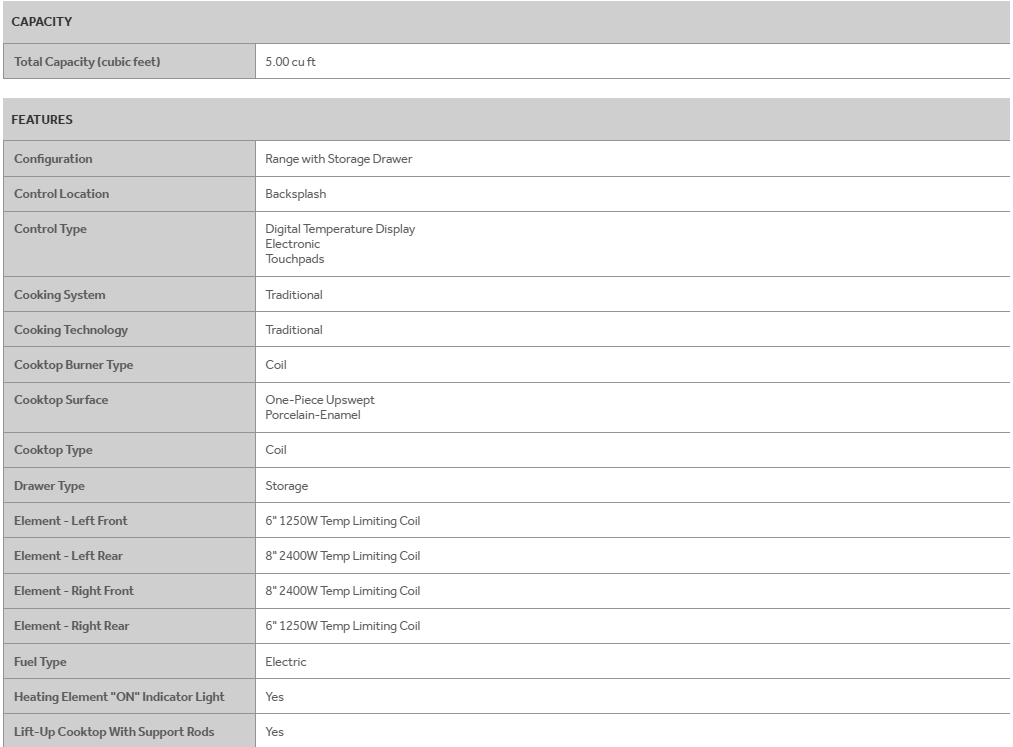Select the Element - Left Rear coil value

pos(342,556)
